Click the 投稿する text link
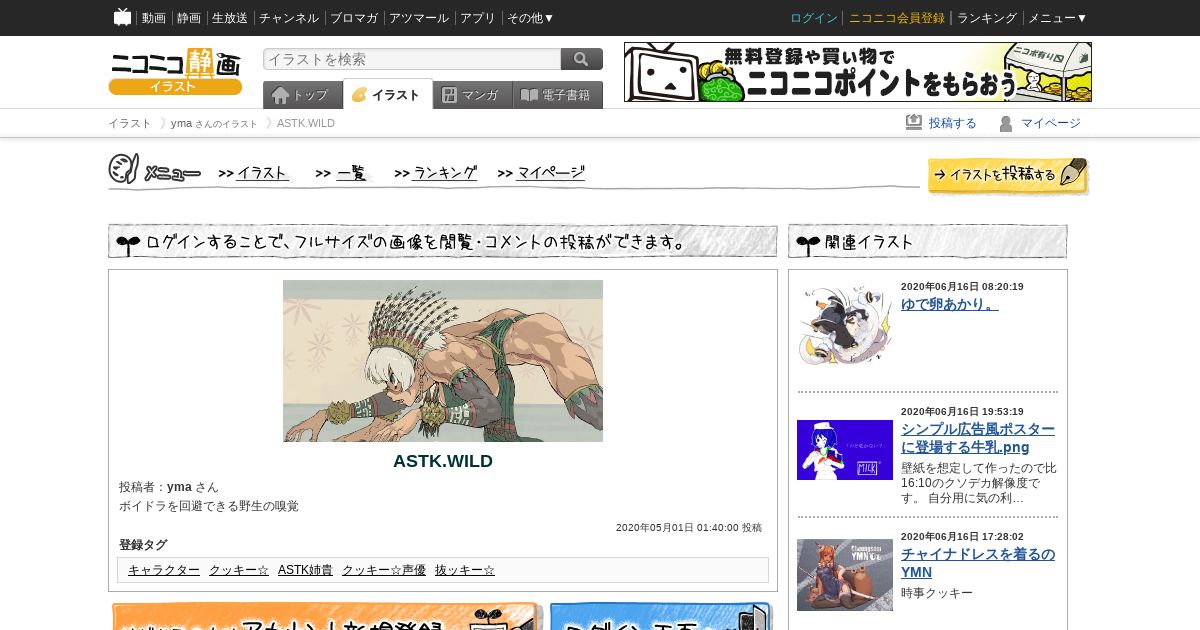The height and width of the screenshot is (630, 1200). click(x=953, y=123)
